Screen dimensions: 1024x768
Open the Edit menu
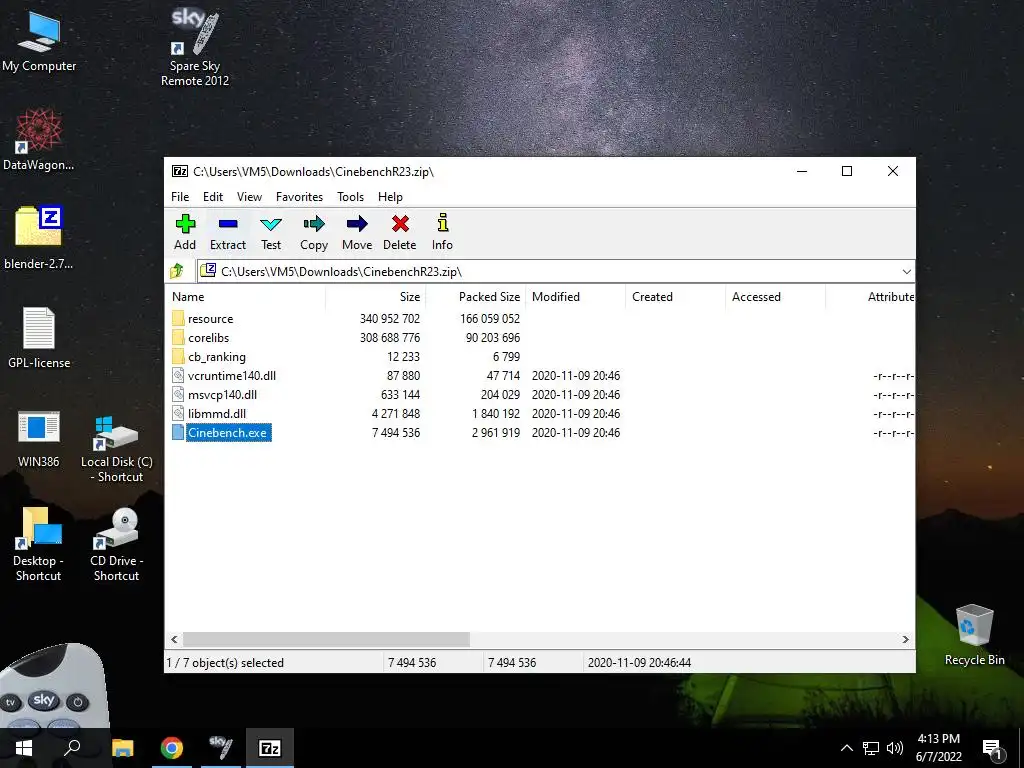click(x=213, y=197)
